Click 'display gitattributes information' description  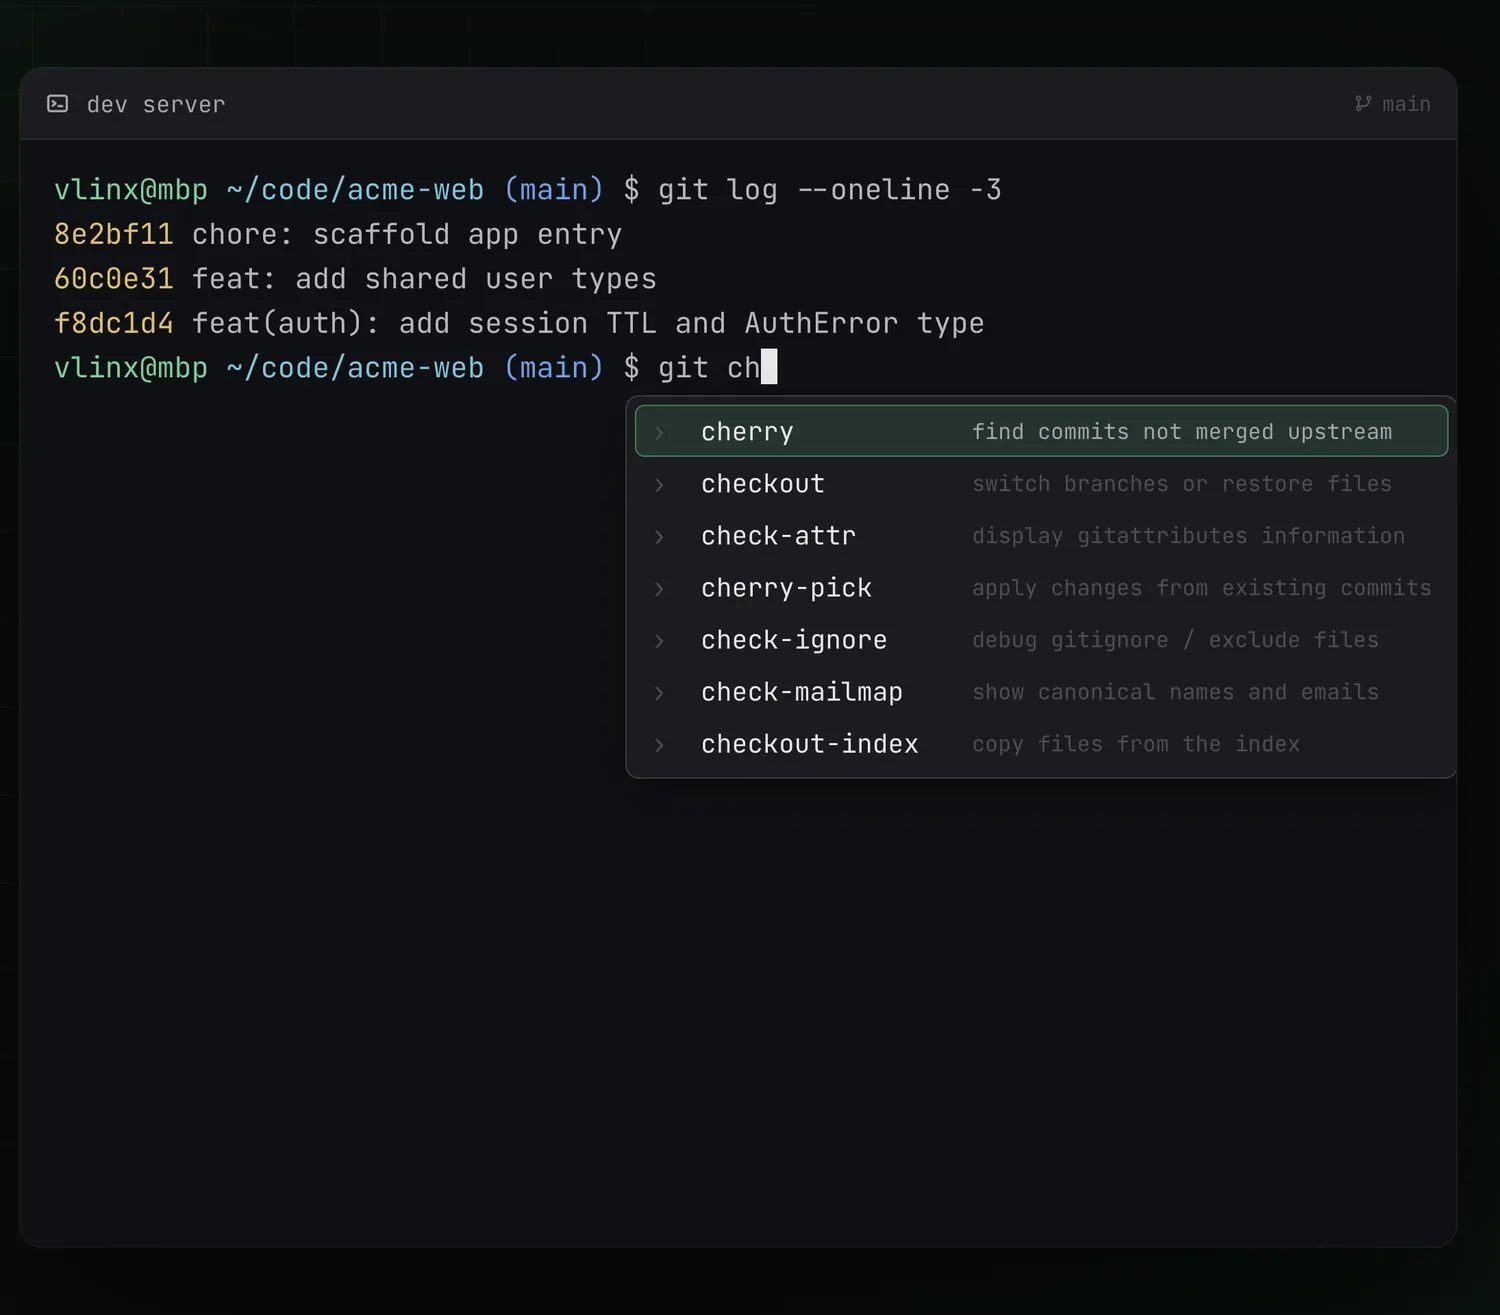point(1189,536)
